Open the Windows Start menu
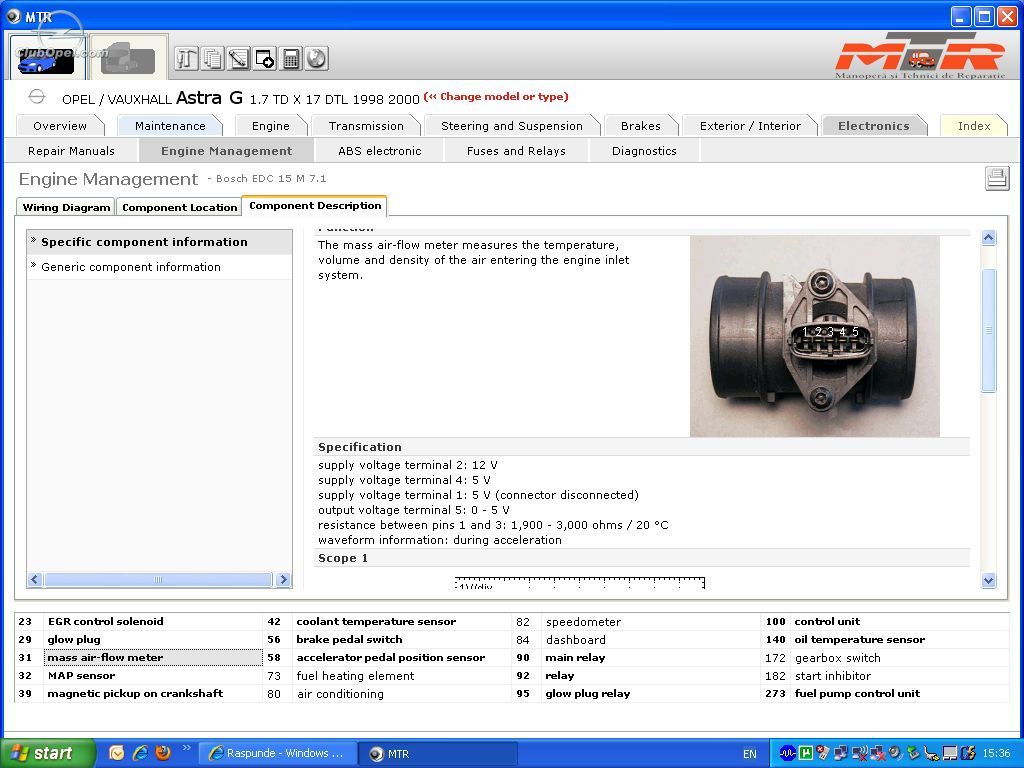Screen dimensions: 1024x768 (46, 753)
